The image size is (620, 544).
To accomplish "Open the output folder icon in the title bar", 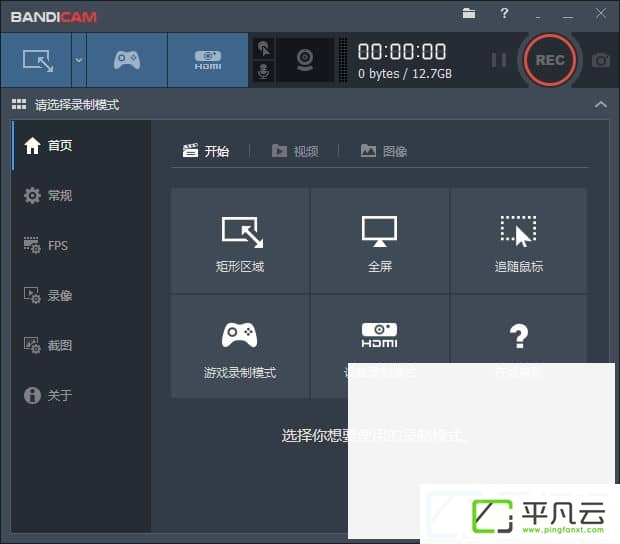I will point(469,13).
